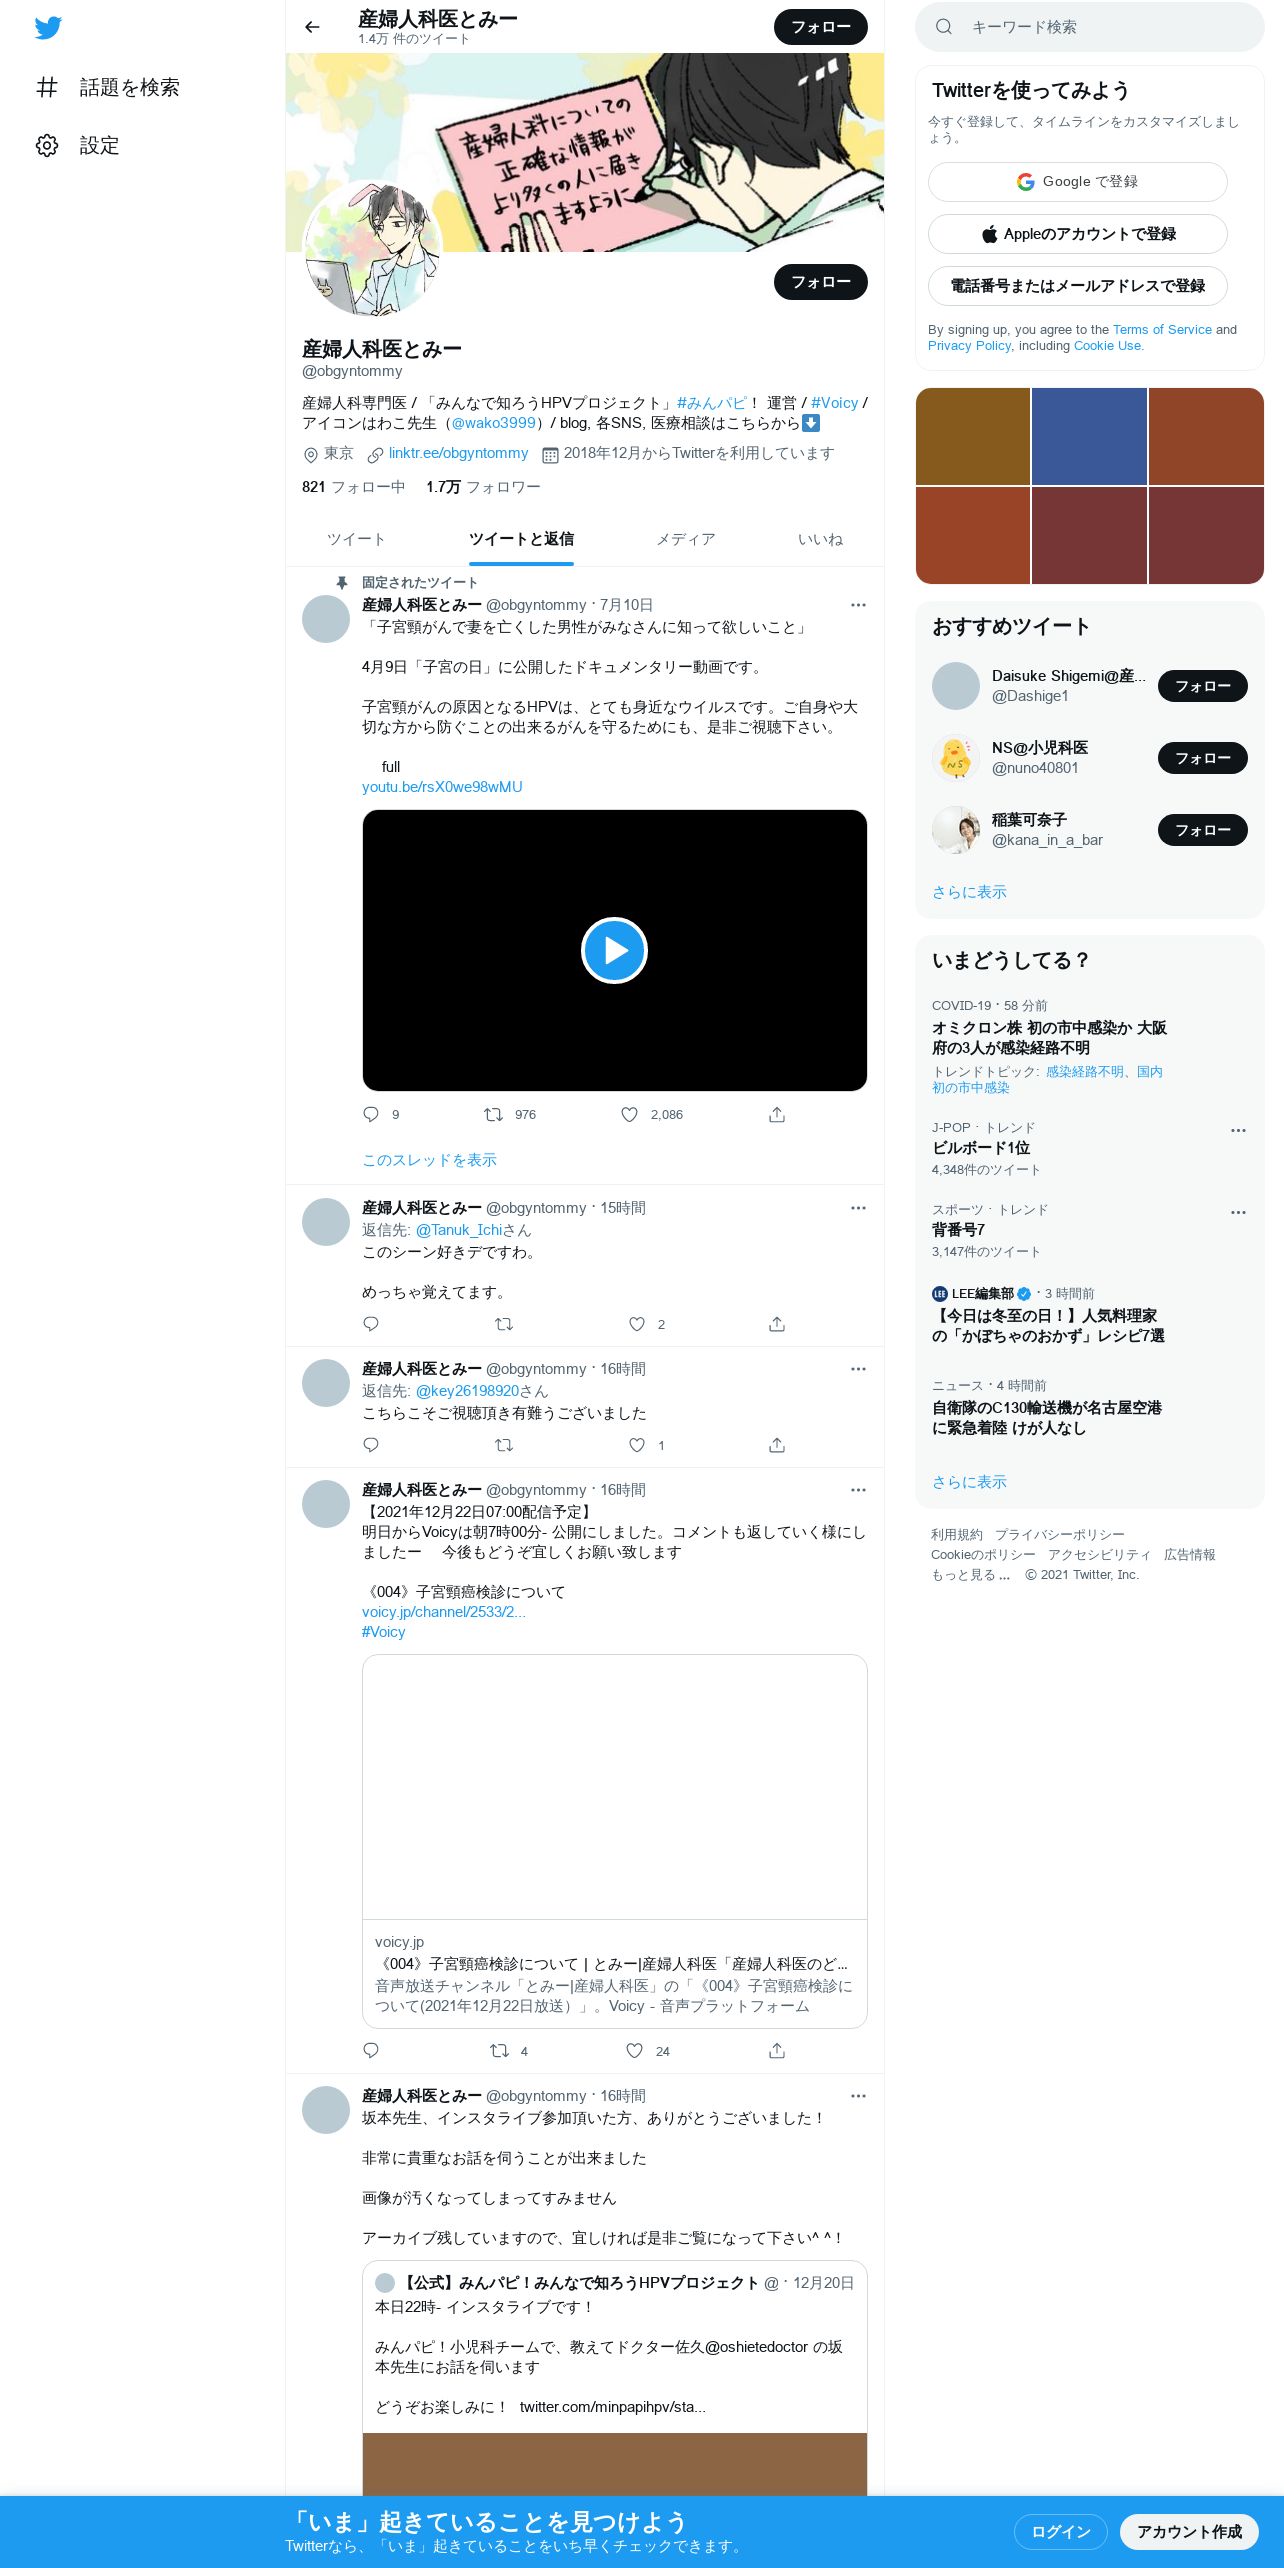Like pinned tweet showing 2,086
Viewport: 1284px width, 2568px height.
point(651,1114)
